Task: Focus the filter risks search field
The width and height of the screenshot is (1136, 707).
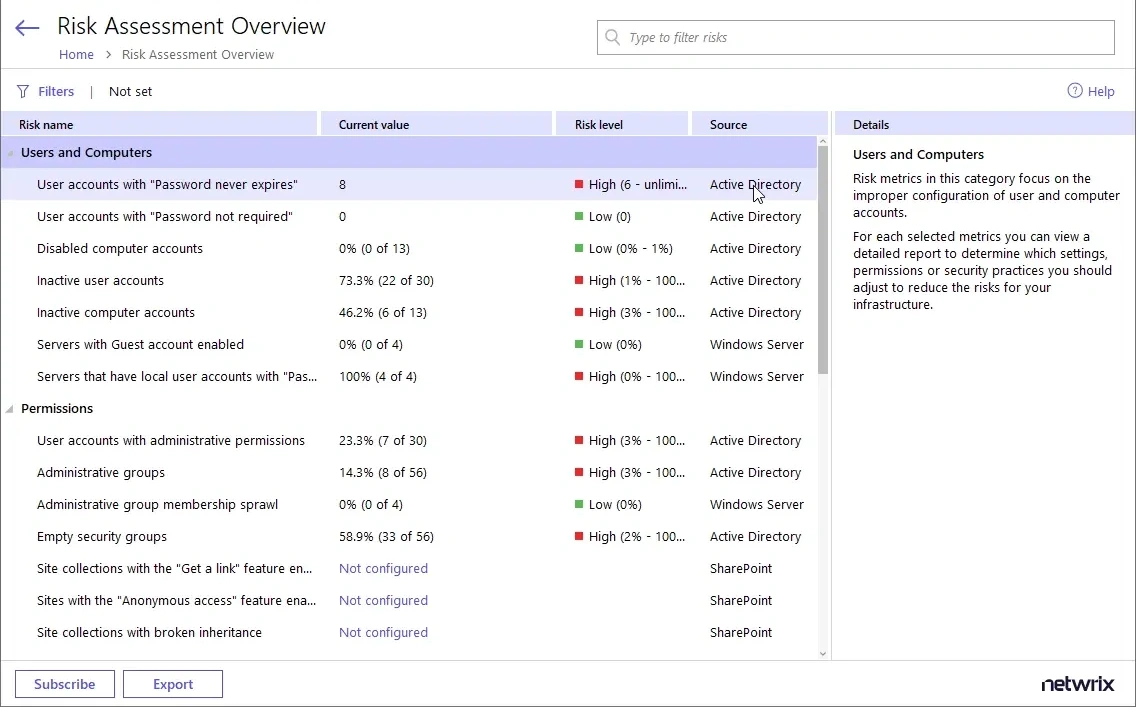Action: pyautogui.click(x=860, y=38)
